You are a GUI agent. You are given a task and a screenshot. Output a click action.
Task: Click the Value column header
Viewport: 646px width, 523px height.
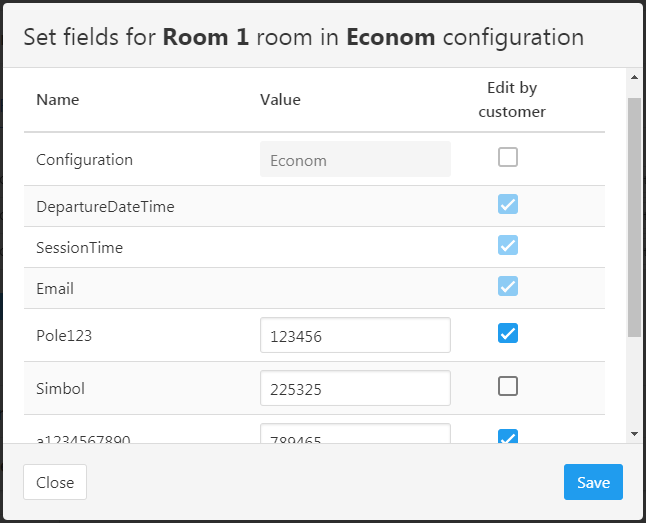(x=280, y=100)
